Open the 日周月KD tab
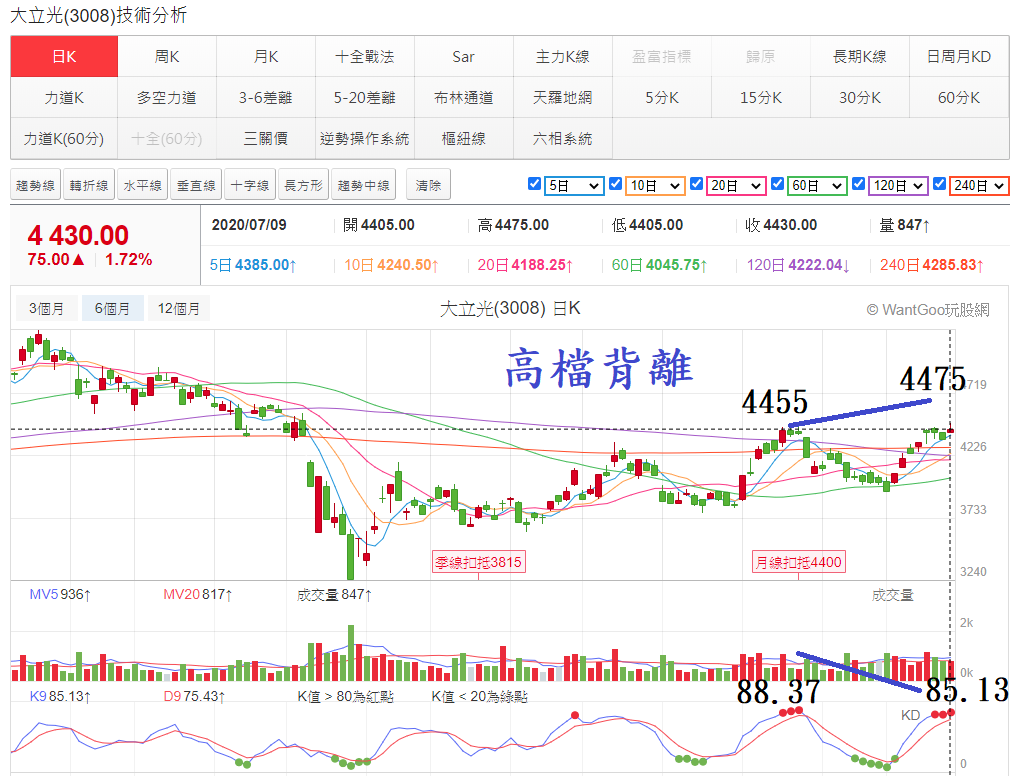1017x776 pixels. 959,56
